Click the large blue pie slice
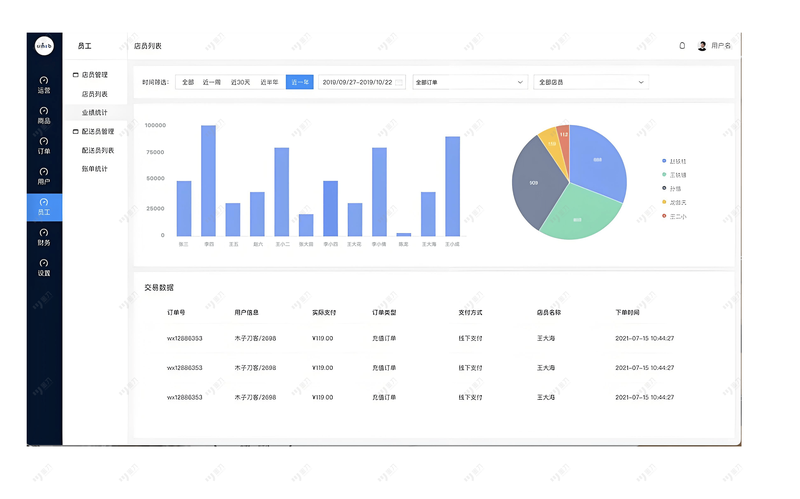 597,161
